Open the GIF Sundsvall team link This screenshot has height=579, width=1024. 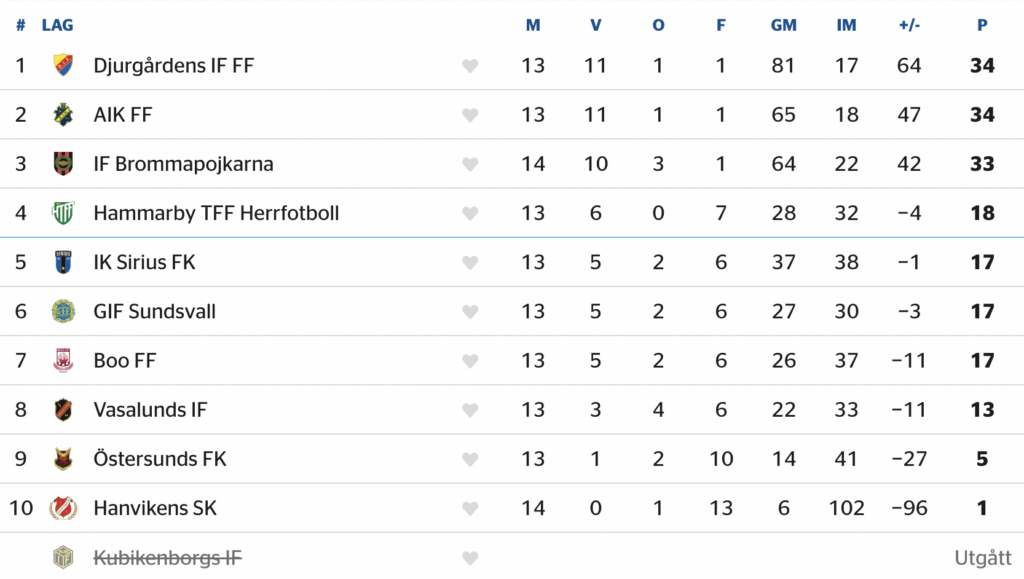[154, 311]
